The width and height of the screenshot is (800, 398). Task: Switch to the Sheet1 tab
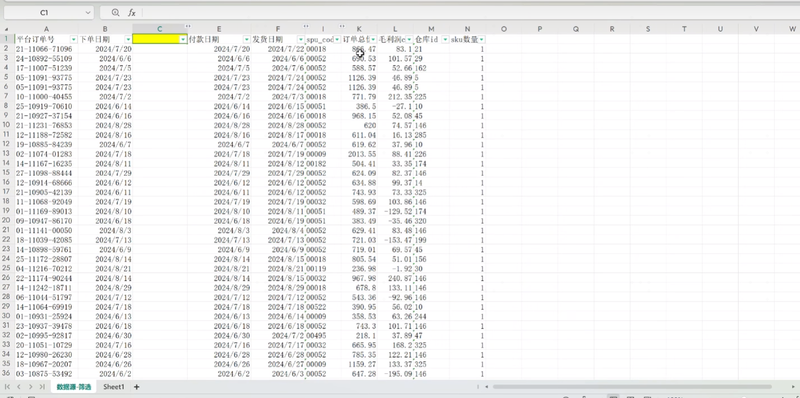point(114,387)
